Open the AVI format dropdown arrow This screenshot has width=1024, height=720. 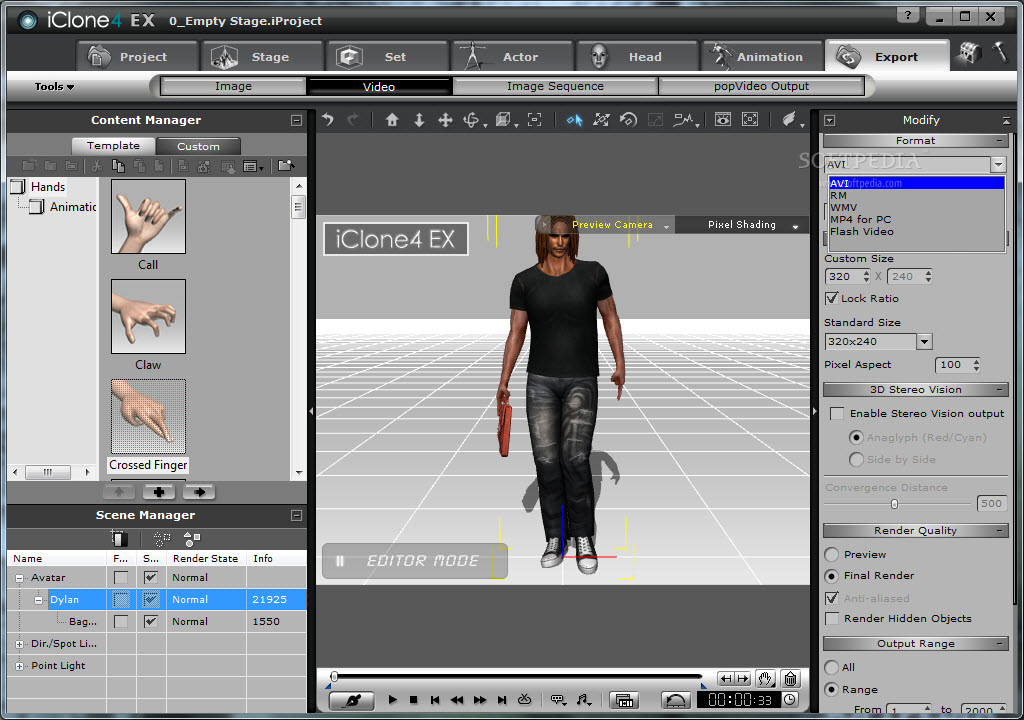click(x=998, y=164)
